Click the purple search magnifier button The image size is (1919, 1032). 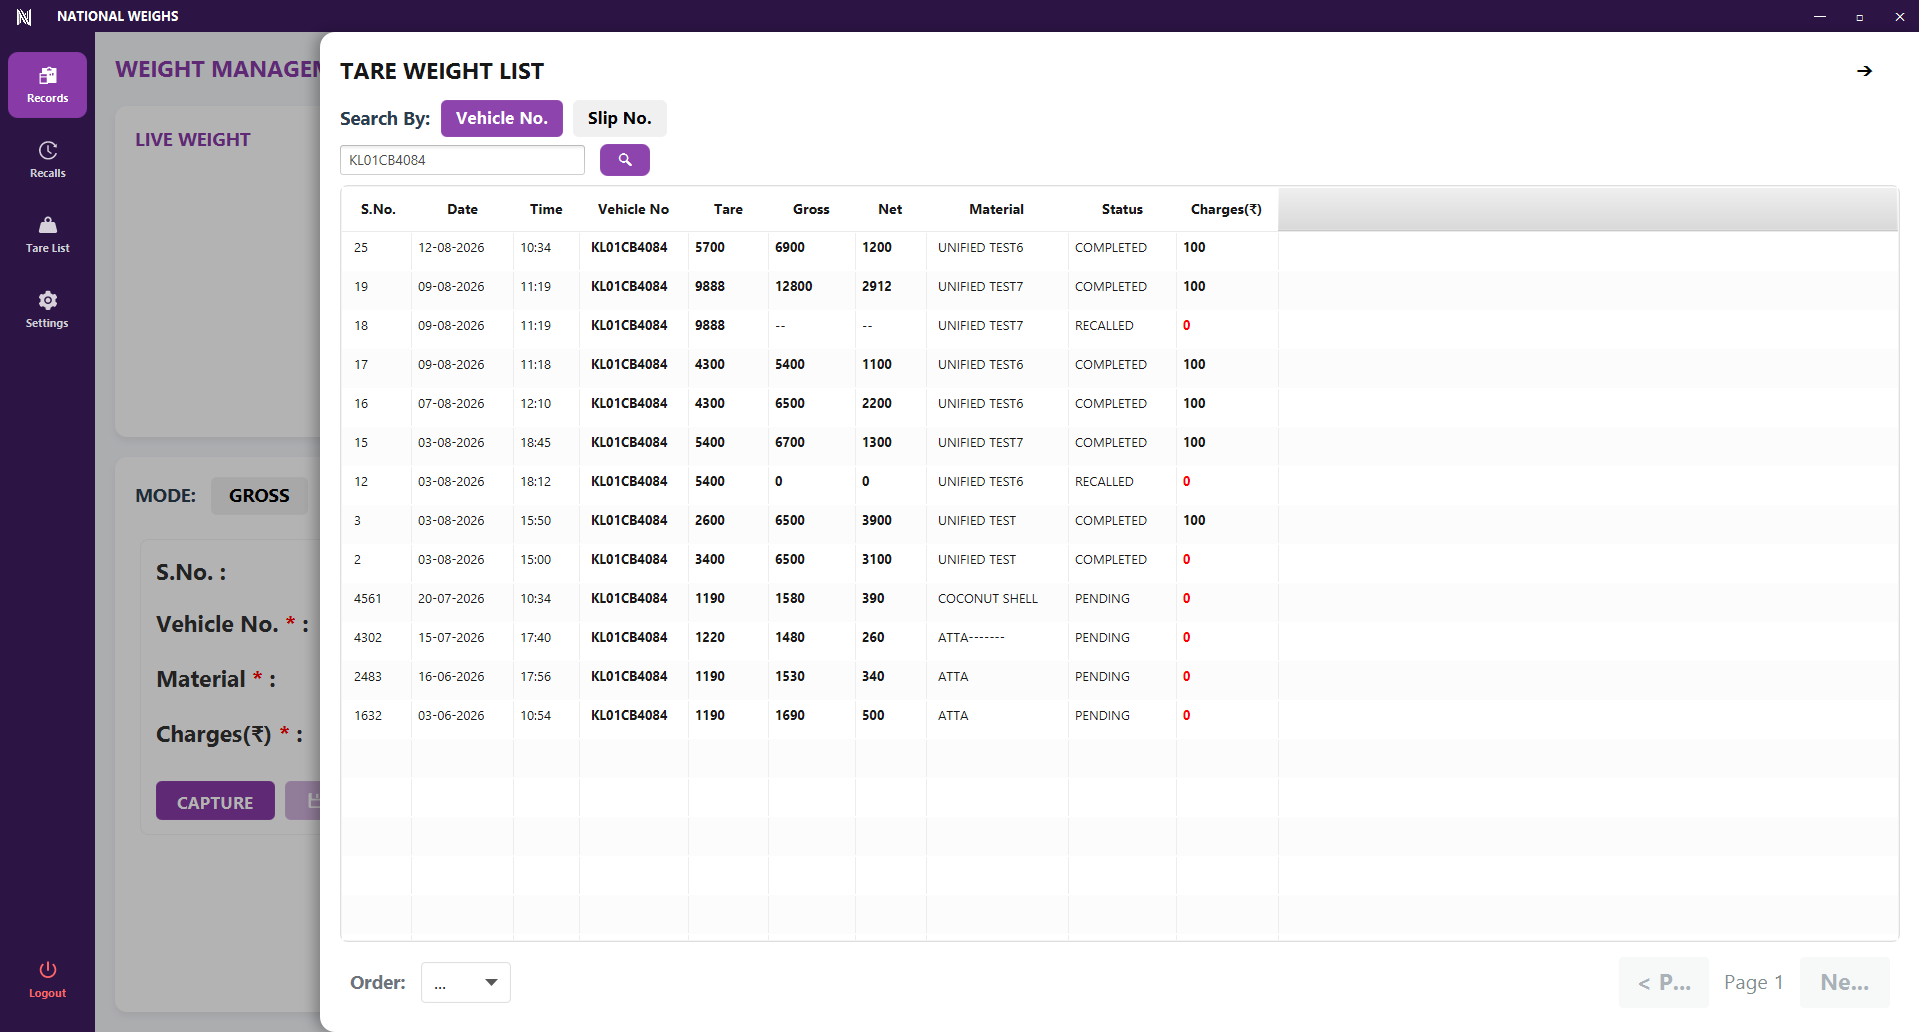click(x=625, y=160)
